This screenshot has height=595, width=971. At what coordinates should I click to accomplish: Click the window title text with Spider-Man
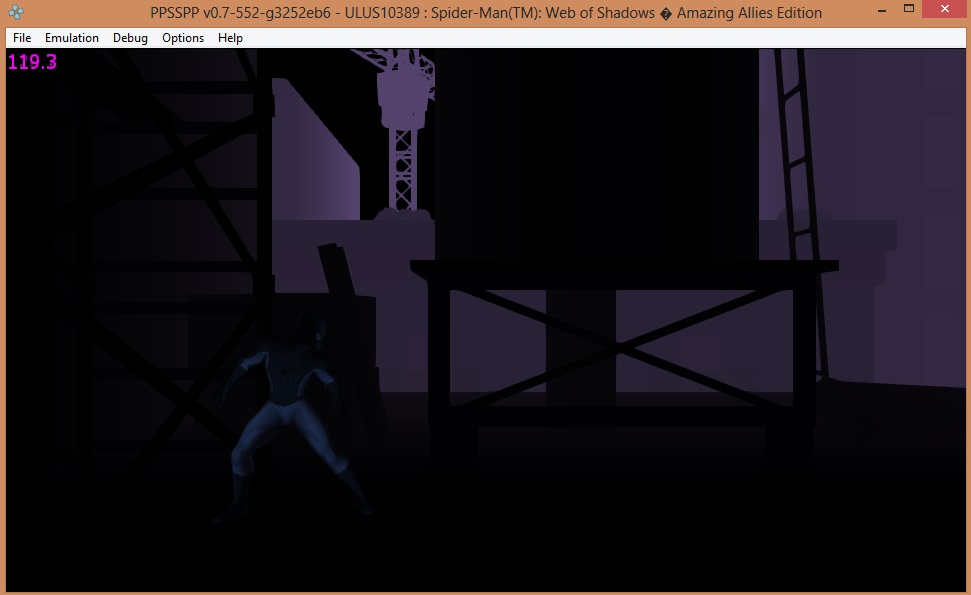486,13
